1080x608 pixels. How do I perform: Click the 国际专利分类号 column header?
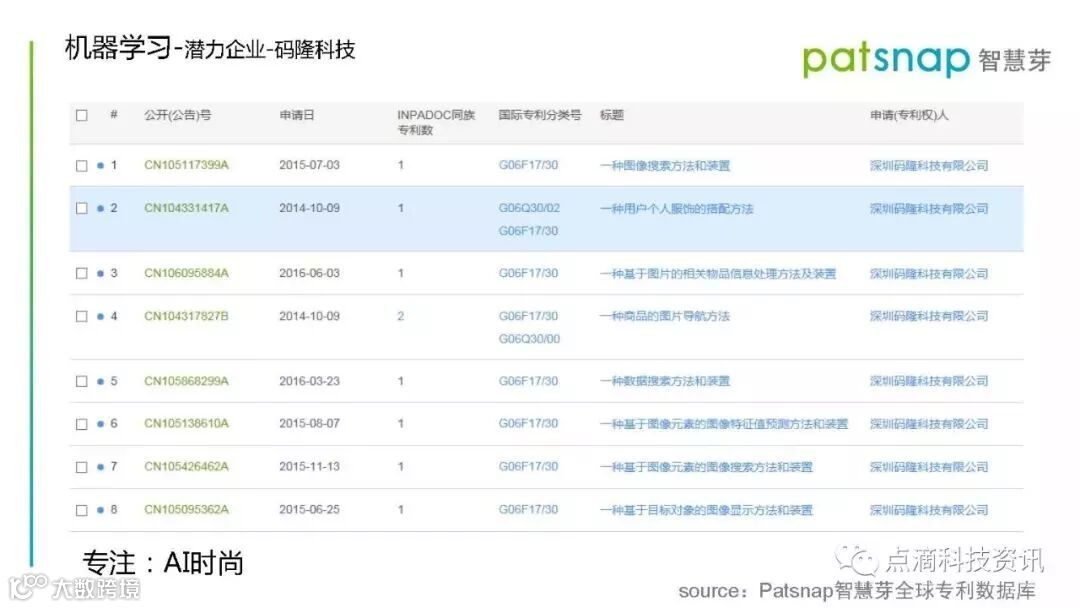(539, 115)
